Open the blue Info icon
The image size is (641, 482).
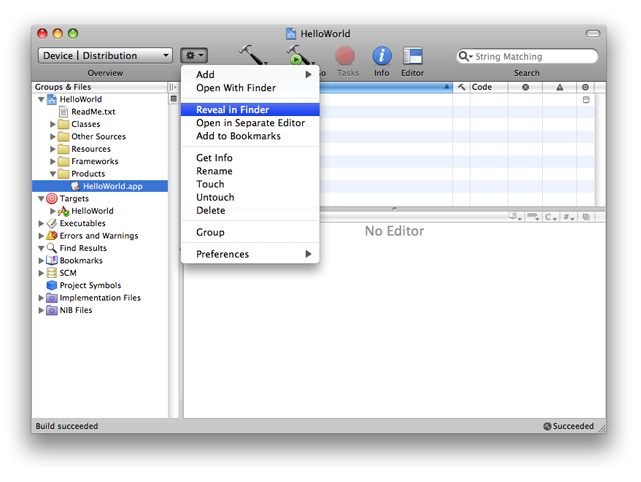[x=382, y=56]
